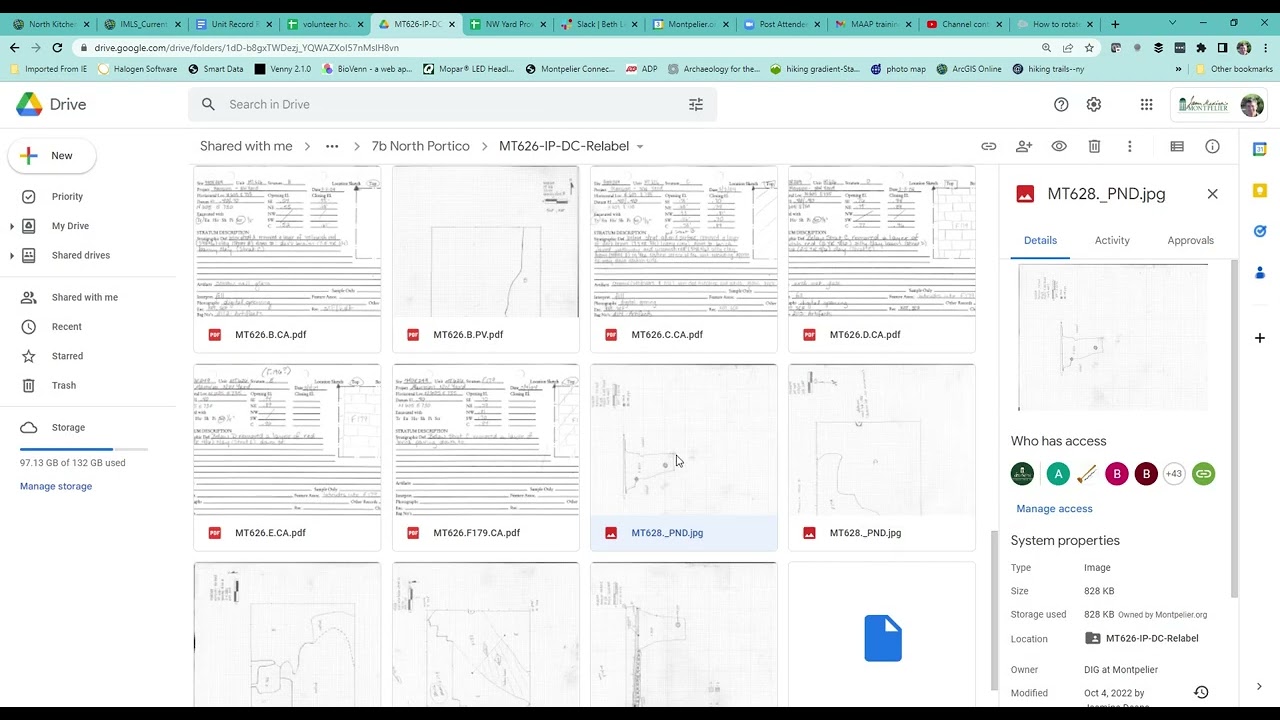Click the New button
Screen dimensions: 1280x720
tap(52, 155)
